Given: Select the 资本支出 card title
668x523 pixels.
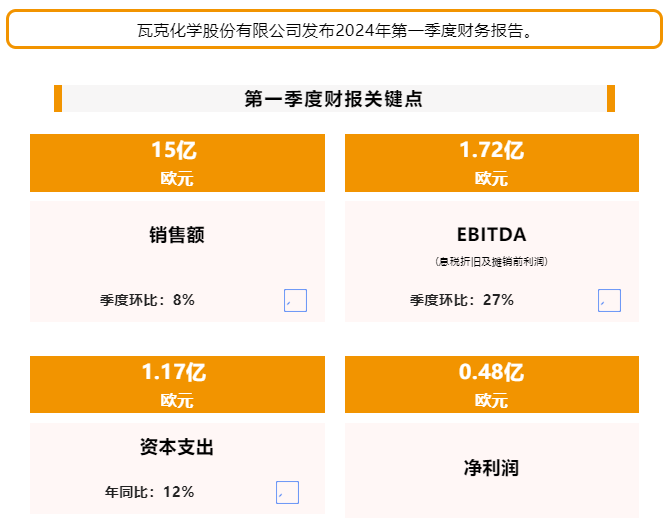Looking at the screenshot, I should (x=177, y=447).
